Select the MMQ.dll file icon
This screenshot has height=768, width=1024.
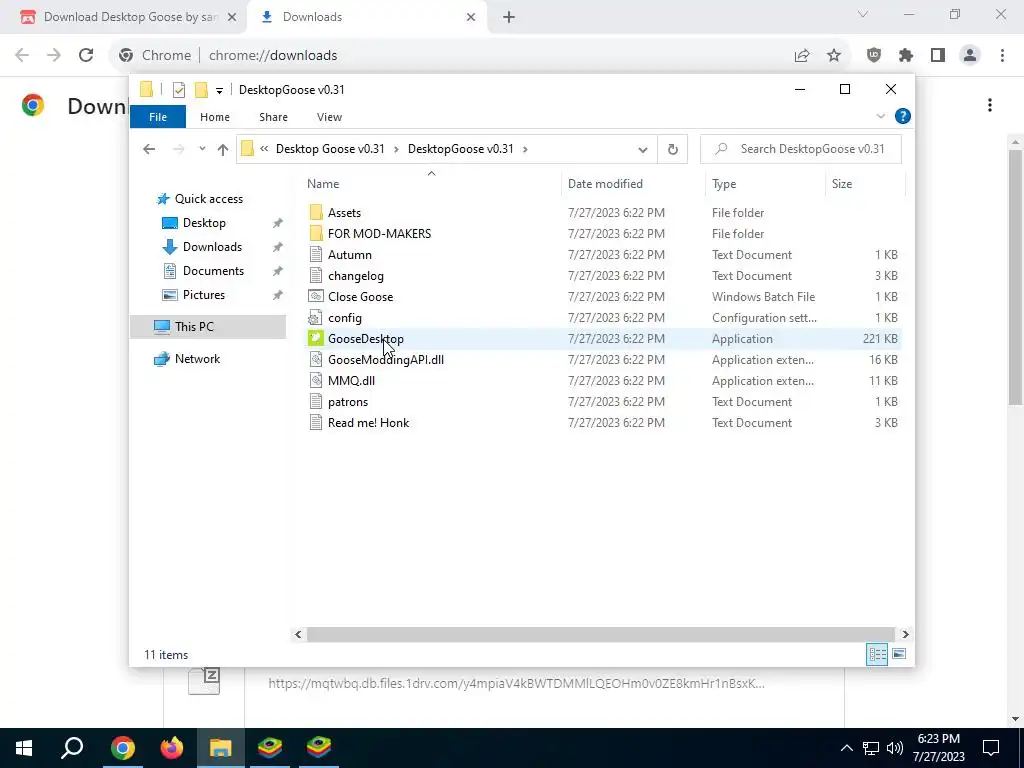click(316, 380)
